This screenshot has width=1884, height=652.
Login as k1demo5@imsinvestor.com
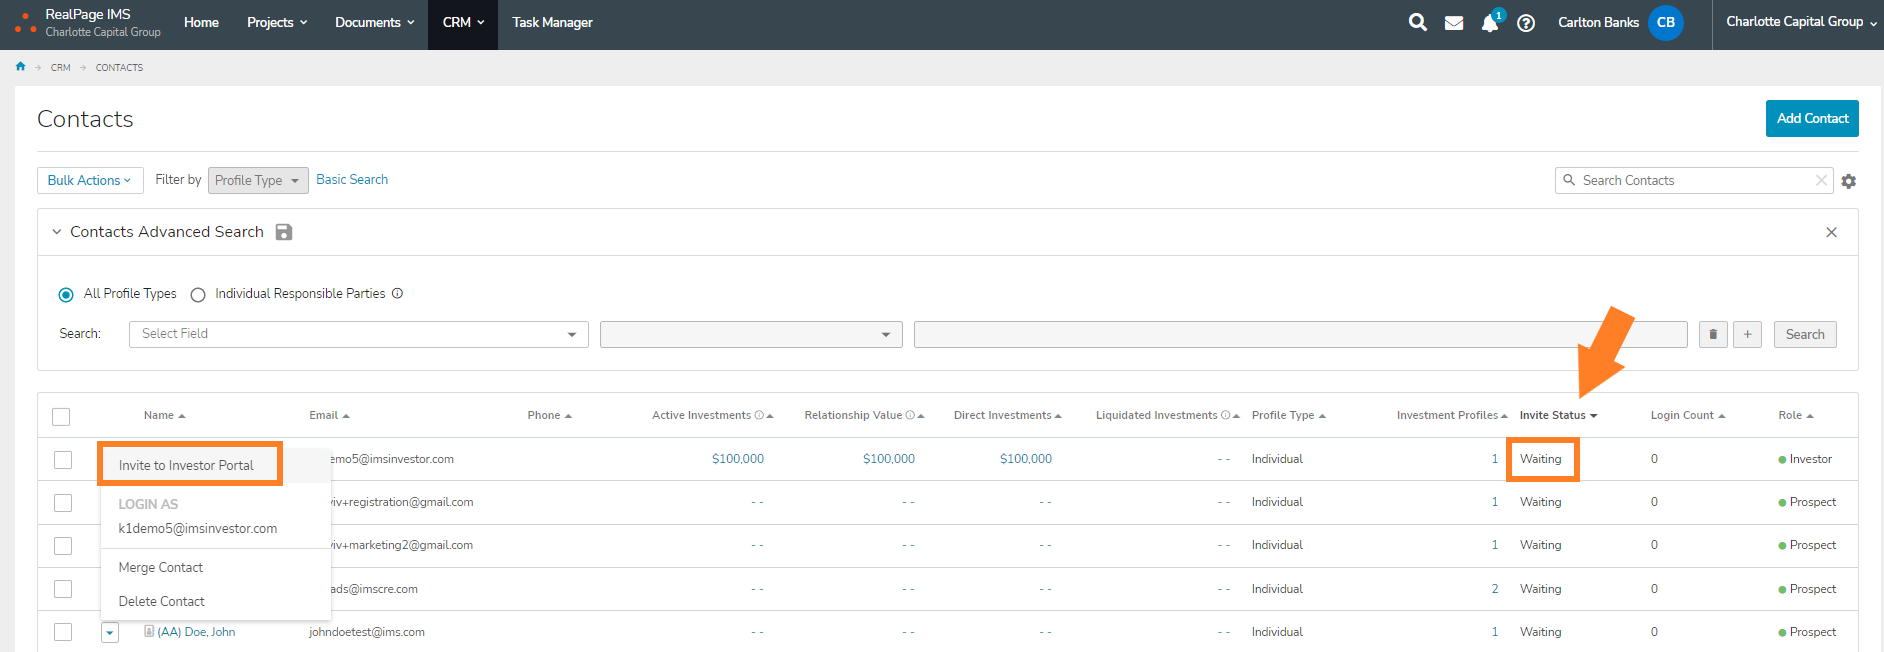pos(198,528)
